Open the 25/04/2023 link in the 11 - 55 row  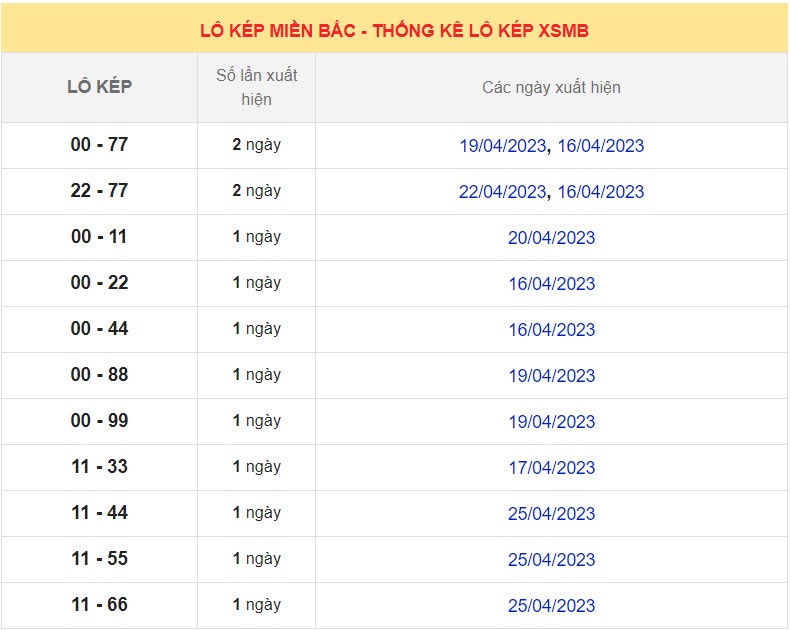[551, 559]
